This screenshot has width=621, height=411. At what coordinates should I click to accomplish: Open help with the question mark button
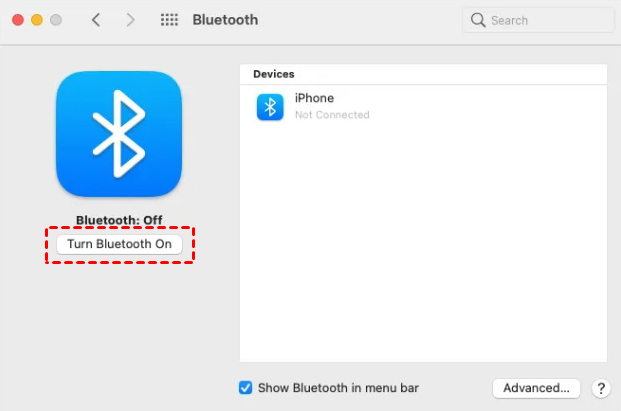(601, 388)
